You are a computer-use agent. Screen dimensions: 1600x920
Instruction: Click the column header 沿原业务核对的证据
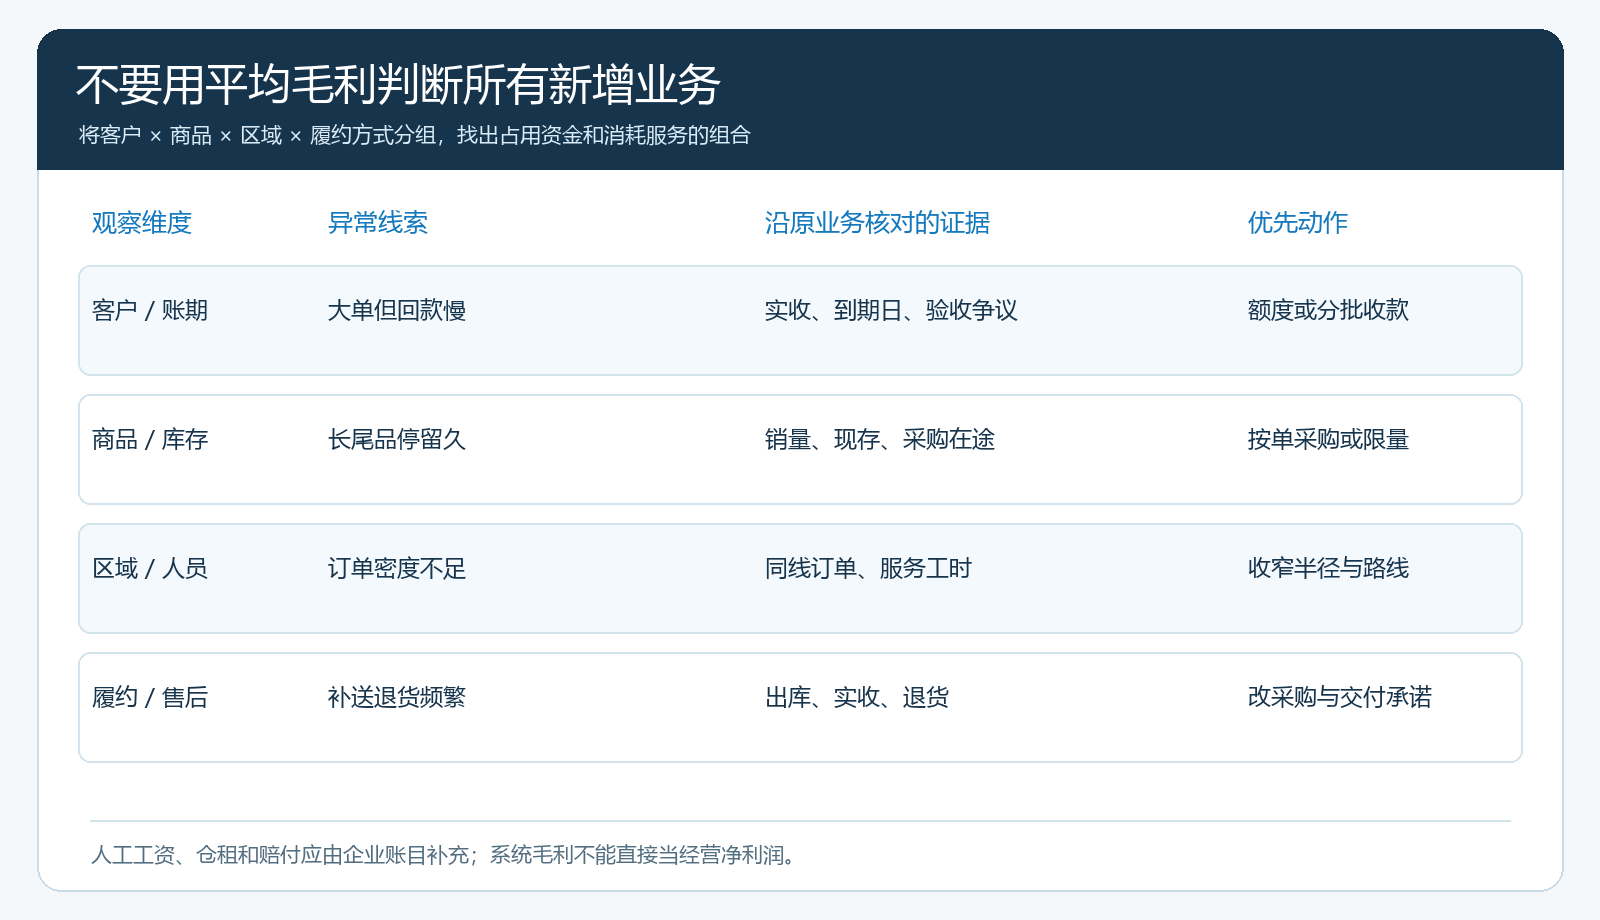pos(877,223)
